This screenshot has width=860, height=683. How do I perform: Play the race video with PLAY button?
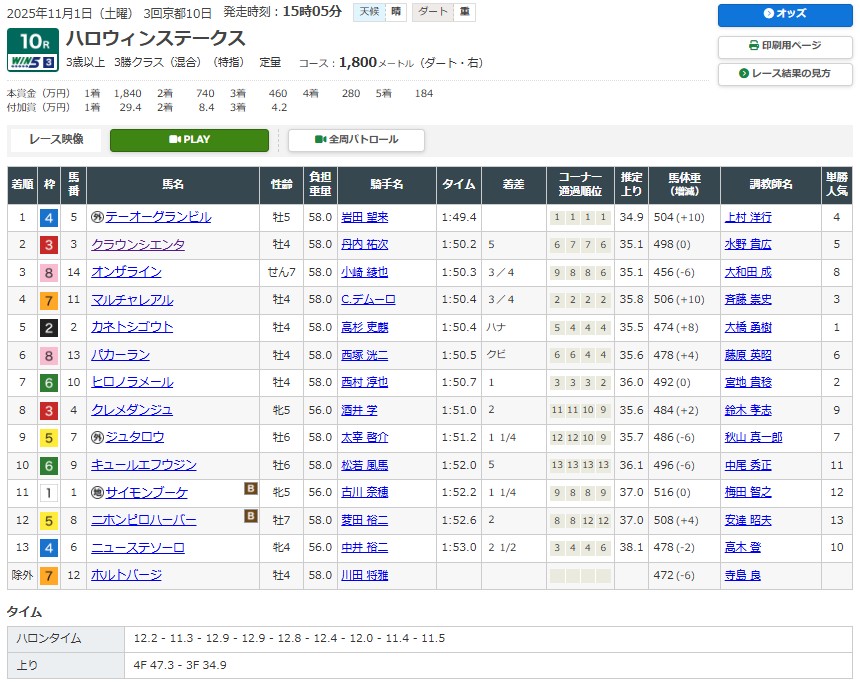[189, 140]
